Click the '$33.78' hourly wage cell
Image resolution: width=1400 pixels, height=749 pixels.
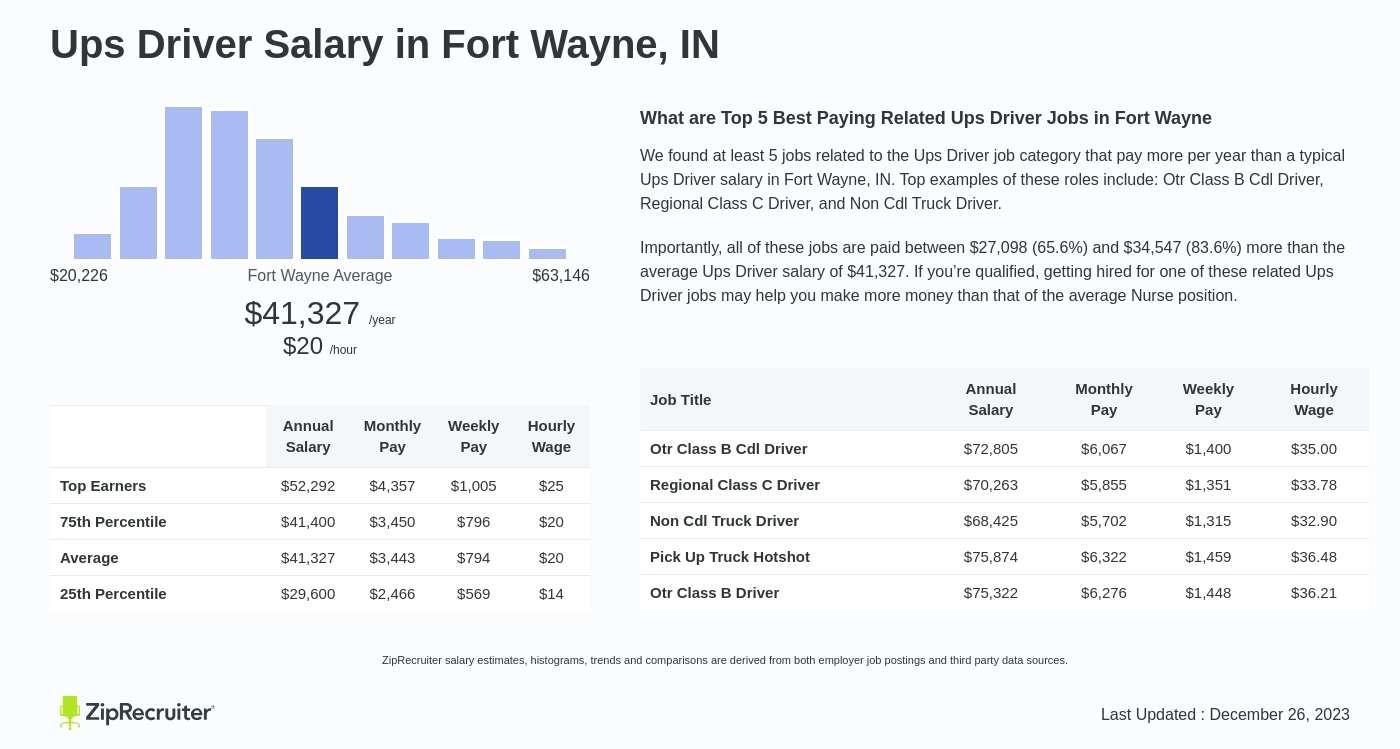(x=1314, y=484)
